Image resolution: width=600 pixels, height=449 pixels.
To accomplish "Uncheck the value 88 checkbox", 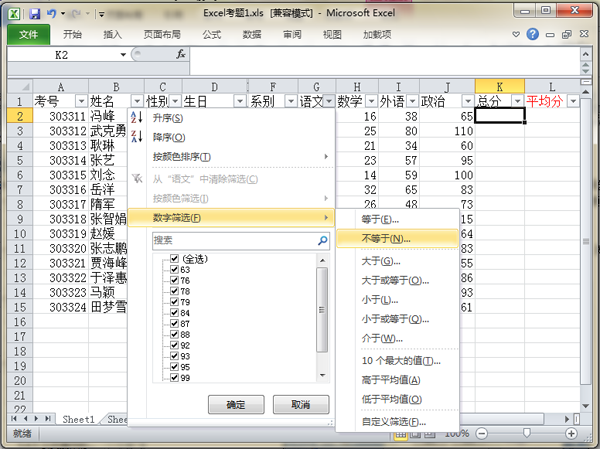I will pos(174,335).
